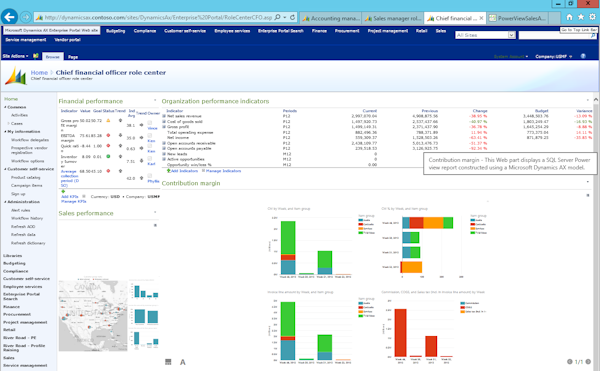Click the table view icon below report
Image resolution: width=600 pixels, height=371 pixels.
pyautogui.click(x=168, y=362)
